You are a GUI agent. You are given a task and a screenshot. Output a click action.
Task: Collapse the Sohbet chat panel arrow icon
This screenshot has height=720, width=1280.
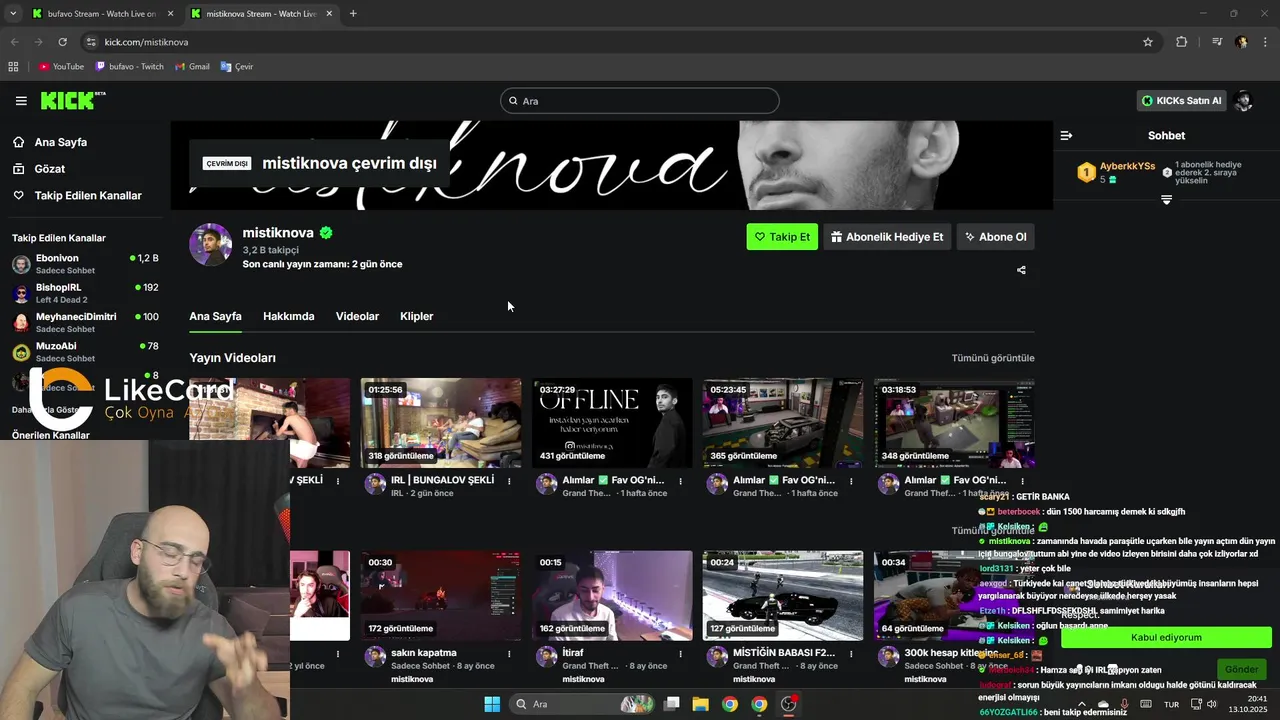[x=1066, y=135]
